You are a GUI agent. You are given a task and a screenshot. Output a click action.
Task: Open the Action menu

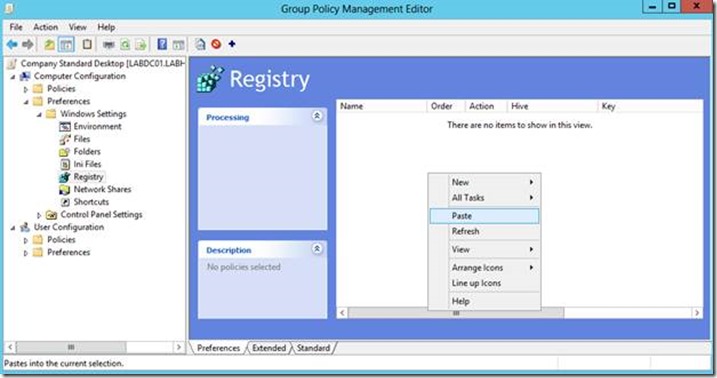pos(46,27)
